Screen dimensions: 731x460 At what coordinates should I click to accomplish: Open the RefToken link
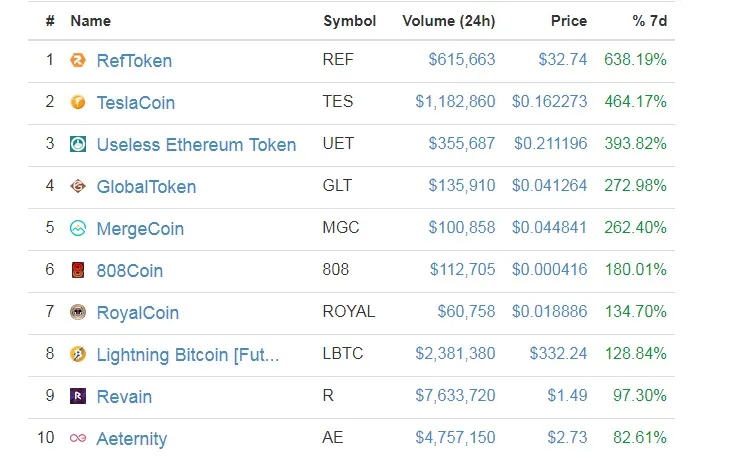(x=134, y=61)
